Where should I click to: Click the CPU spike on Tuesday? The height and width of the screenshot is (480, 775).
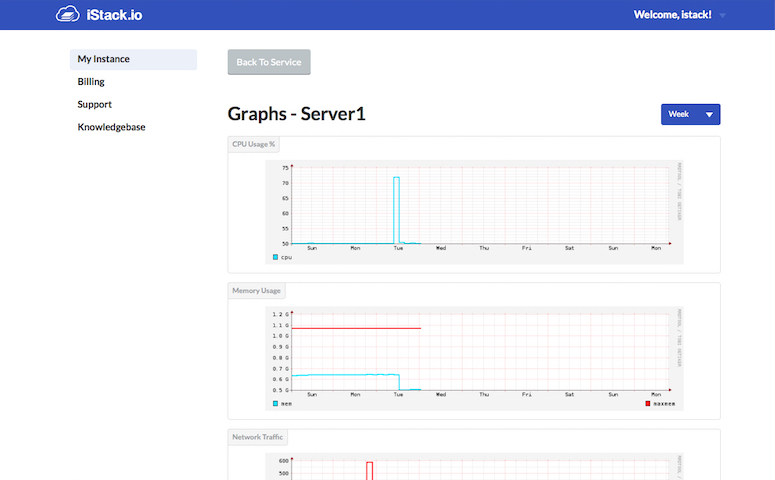[396, 210]
